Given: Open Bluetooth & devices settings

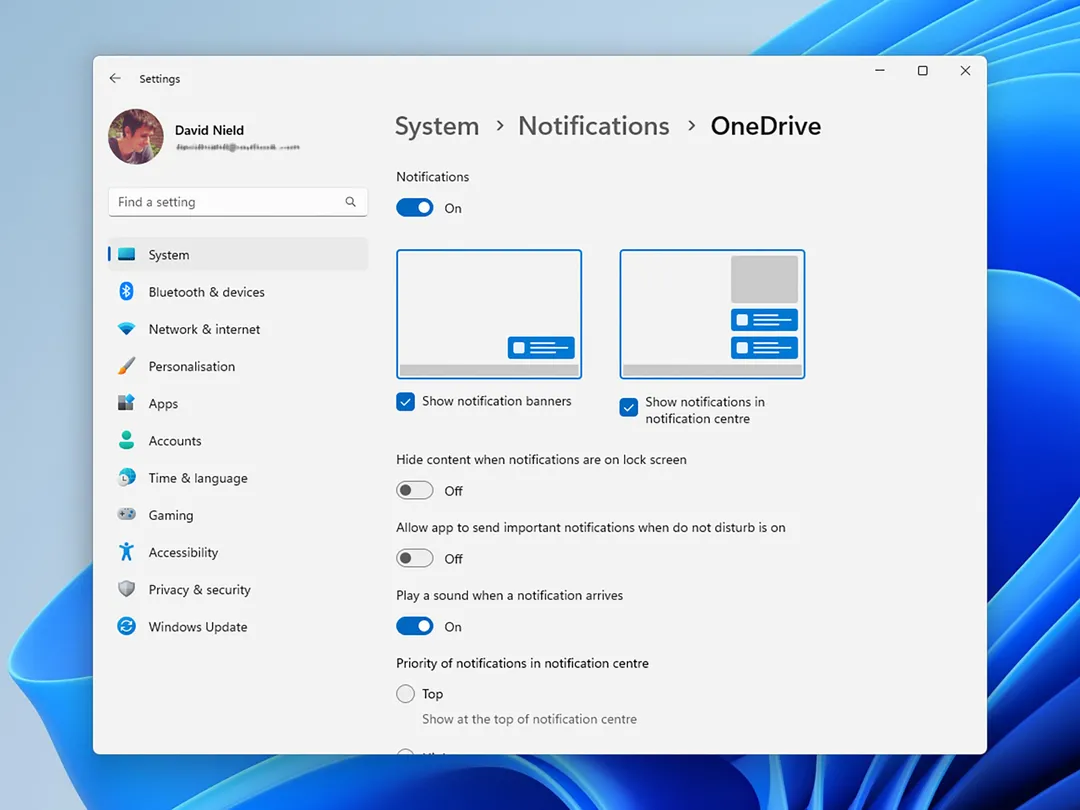Looking at the screenshot, I should (x=238, y=291).
